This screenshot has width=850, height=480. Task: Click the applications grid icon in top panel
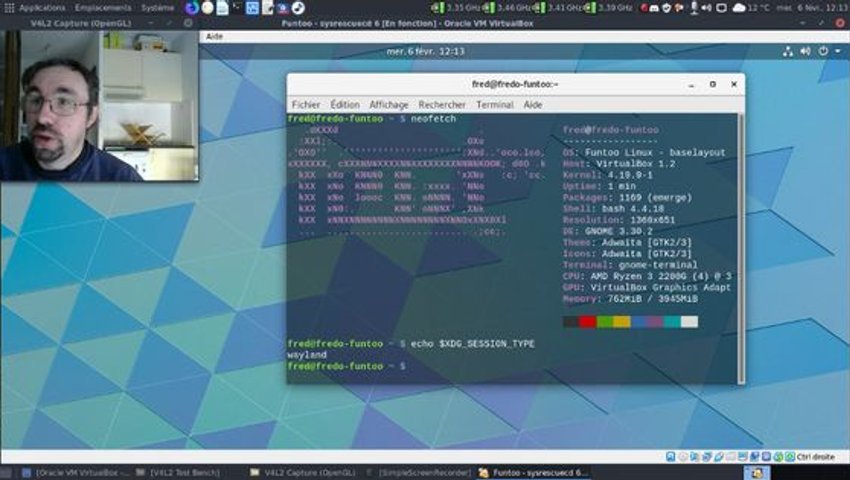click(x=9, y=8)
